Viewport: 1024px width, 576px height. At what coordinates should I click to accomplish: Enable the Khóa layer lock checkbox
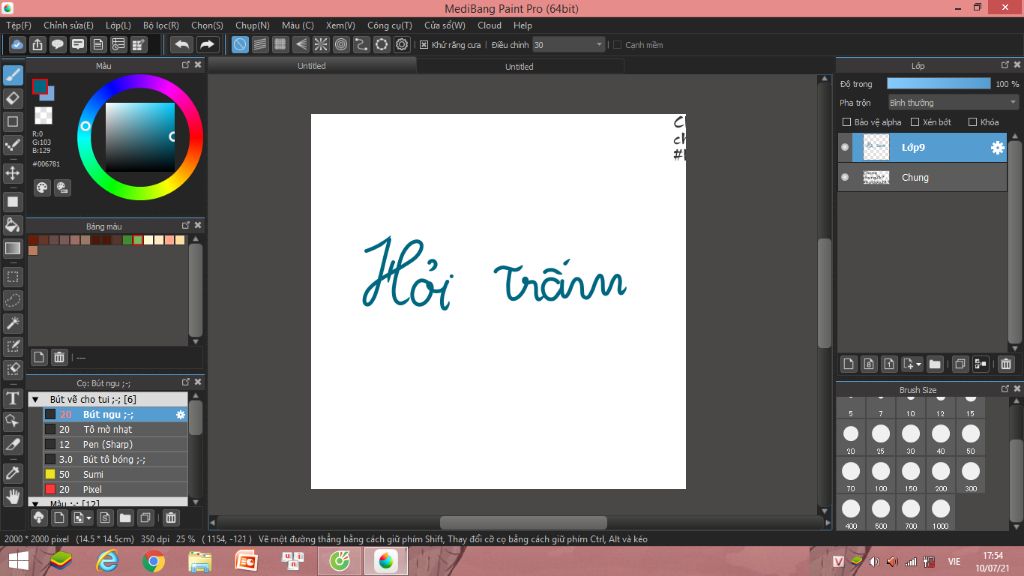point(972,122)
